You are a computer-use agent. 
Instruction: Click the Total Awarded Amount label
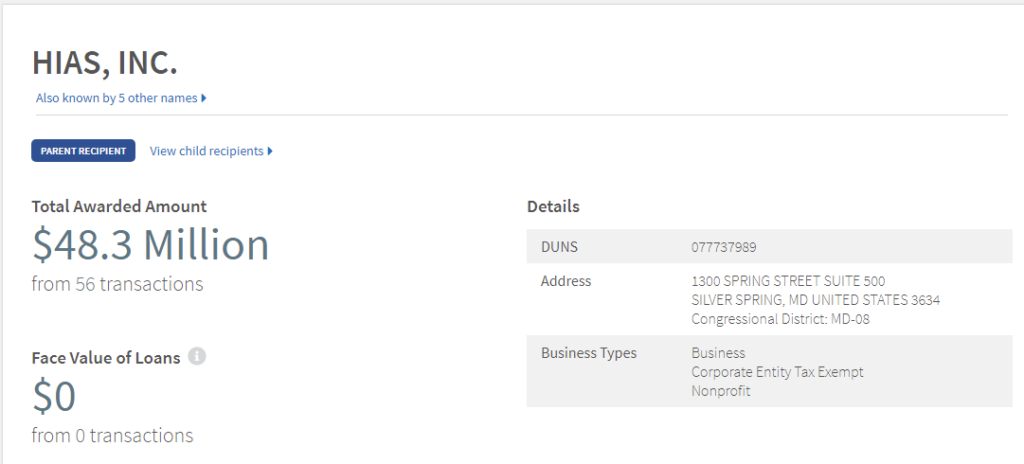119,207
